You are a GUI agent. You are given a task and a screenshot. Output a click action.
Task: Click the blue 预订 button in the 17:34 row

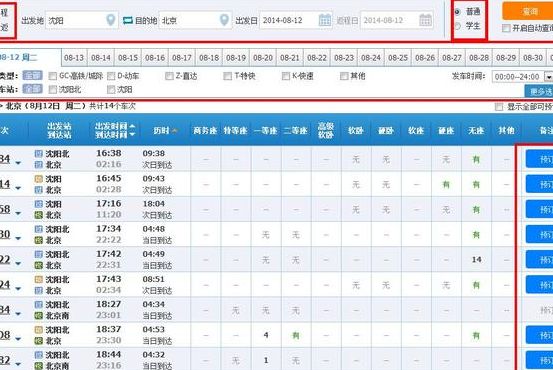pos(540,235)
